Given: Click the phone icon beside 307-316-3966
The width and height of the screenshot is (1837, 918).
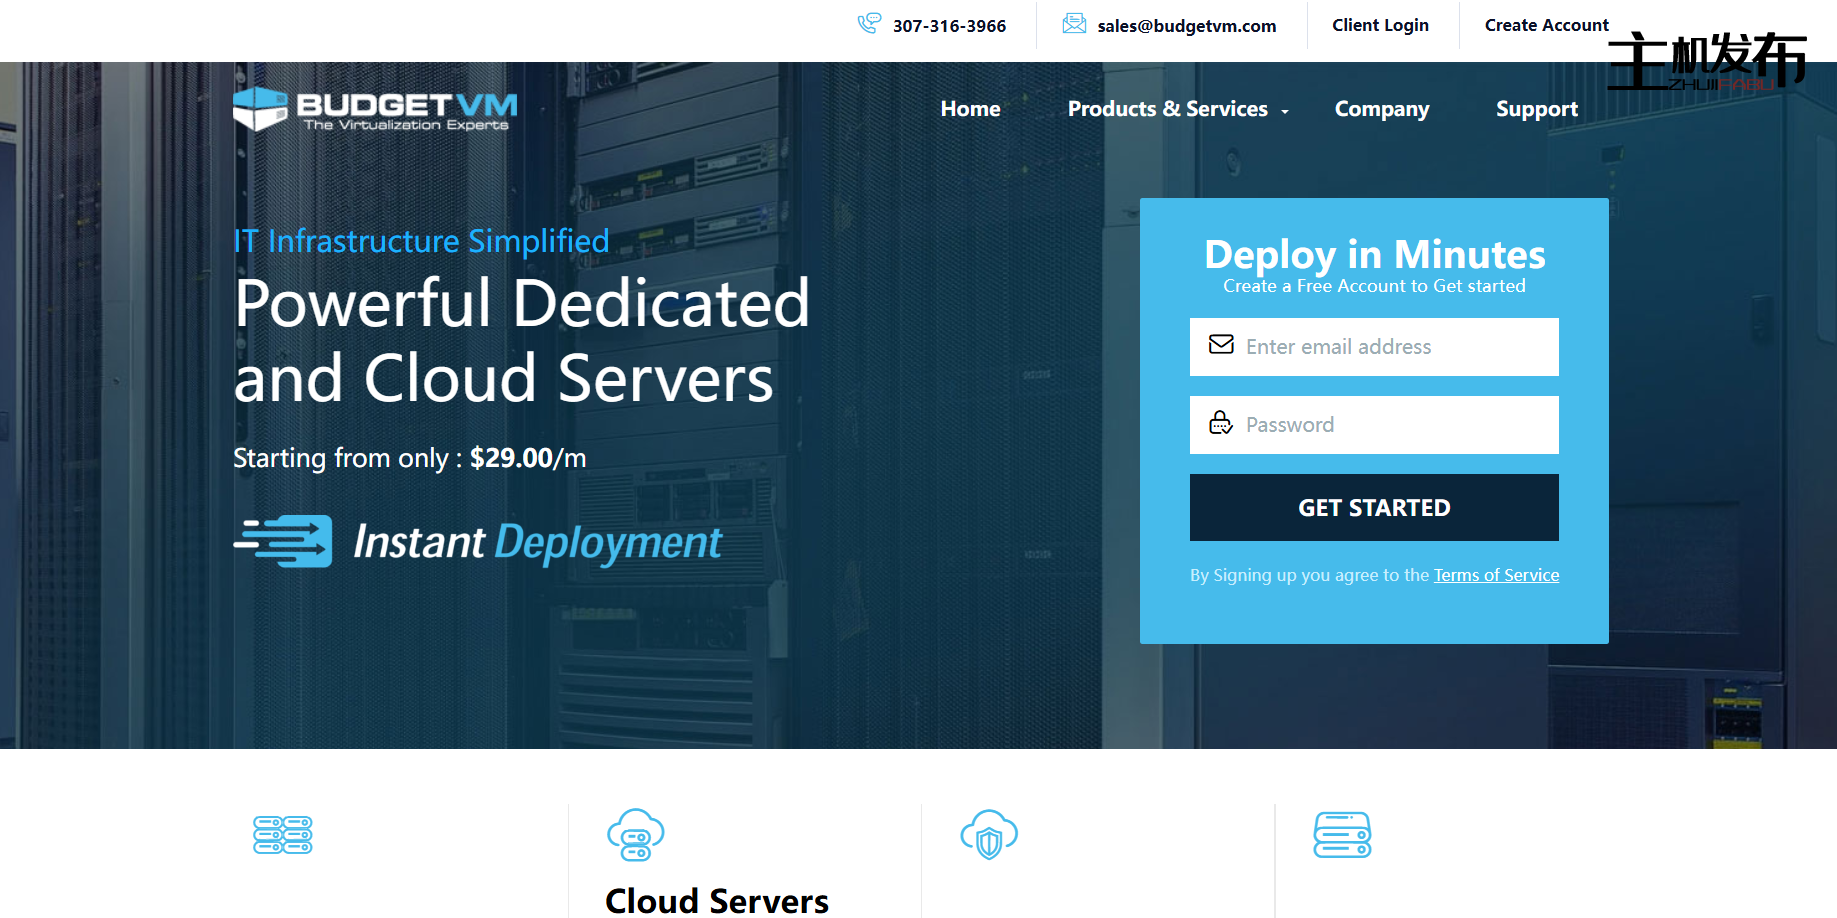Looking at the screenshot, I should [x=869, y=23].
